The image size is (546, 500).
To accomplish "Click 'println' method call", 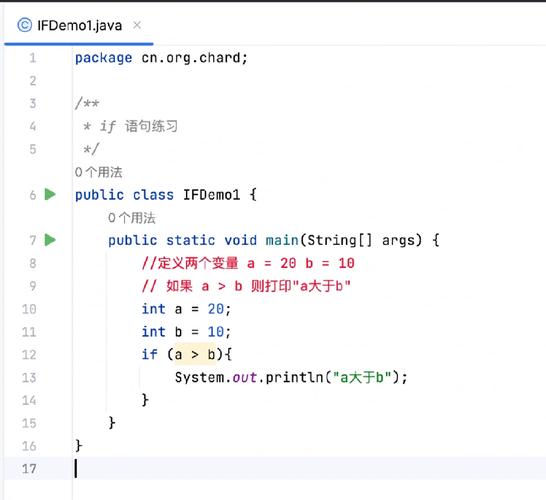I will [x=294, y=377].
